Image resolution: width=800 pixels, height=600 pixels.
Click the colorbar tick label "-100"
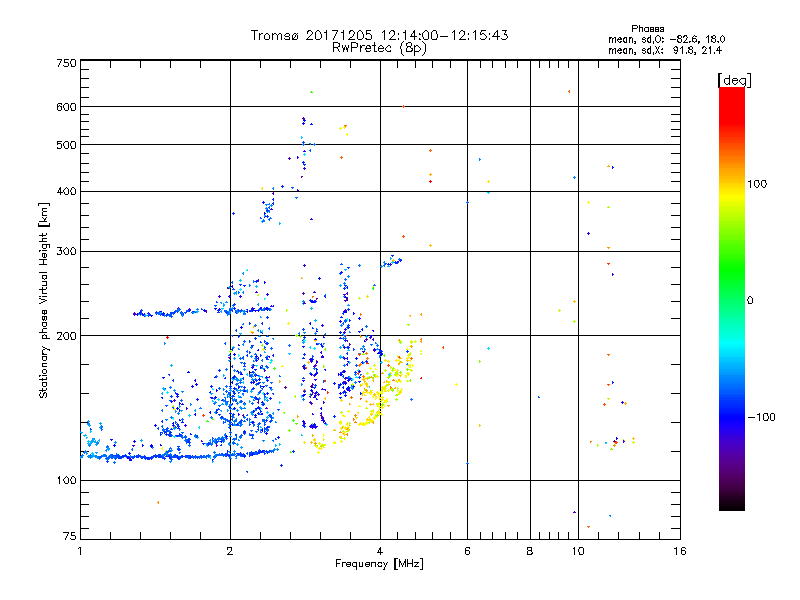(761, 417)
